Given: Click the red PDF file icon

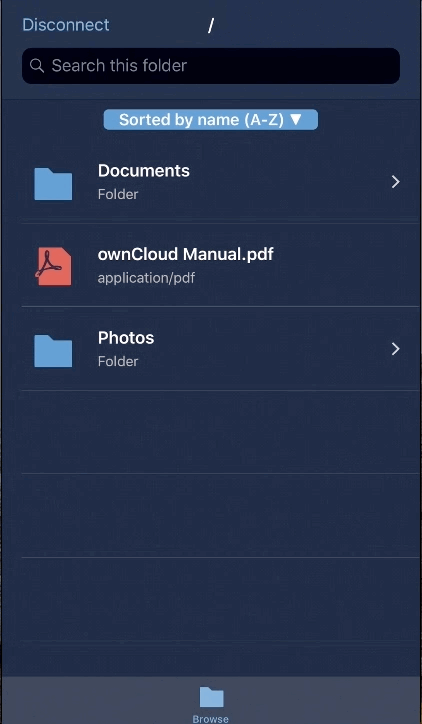Looking at the screenshot, I should coord(54,266).
